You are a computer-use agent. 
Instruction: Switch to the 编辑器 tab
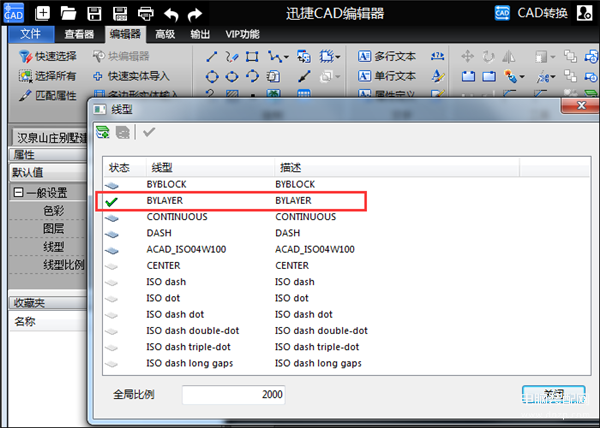point(126,34)
